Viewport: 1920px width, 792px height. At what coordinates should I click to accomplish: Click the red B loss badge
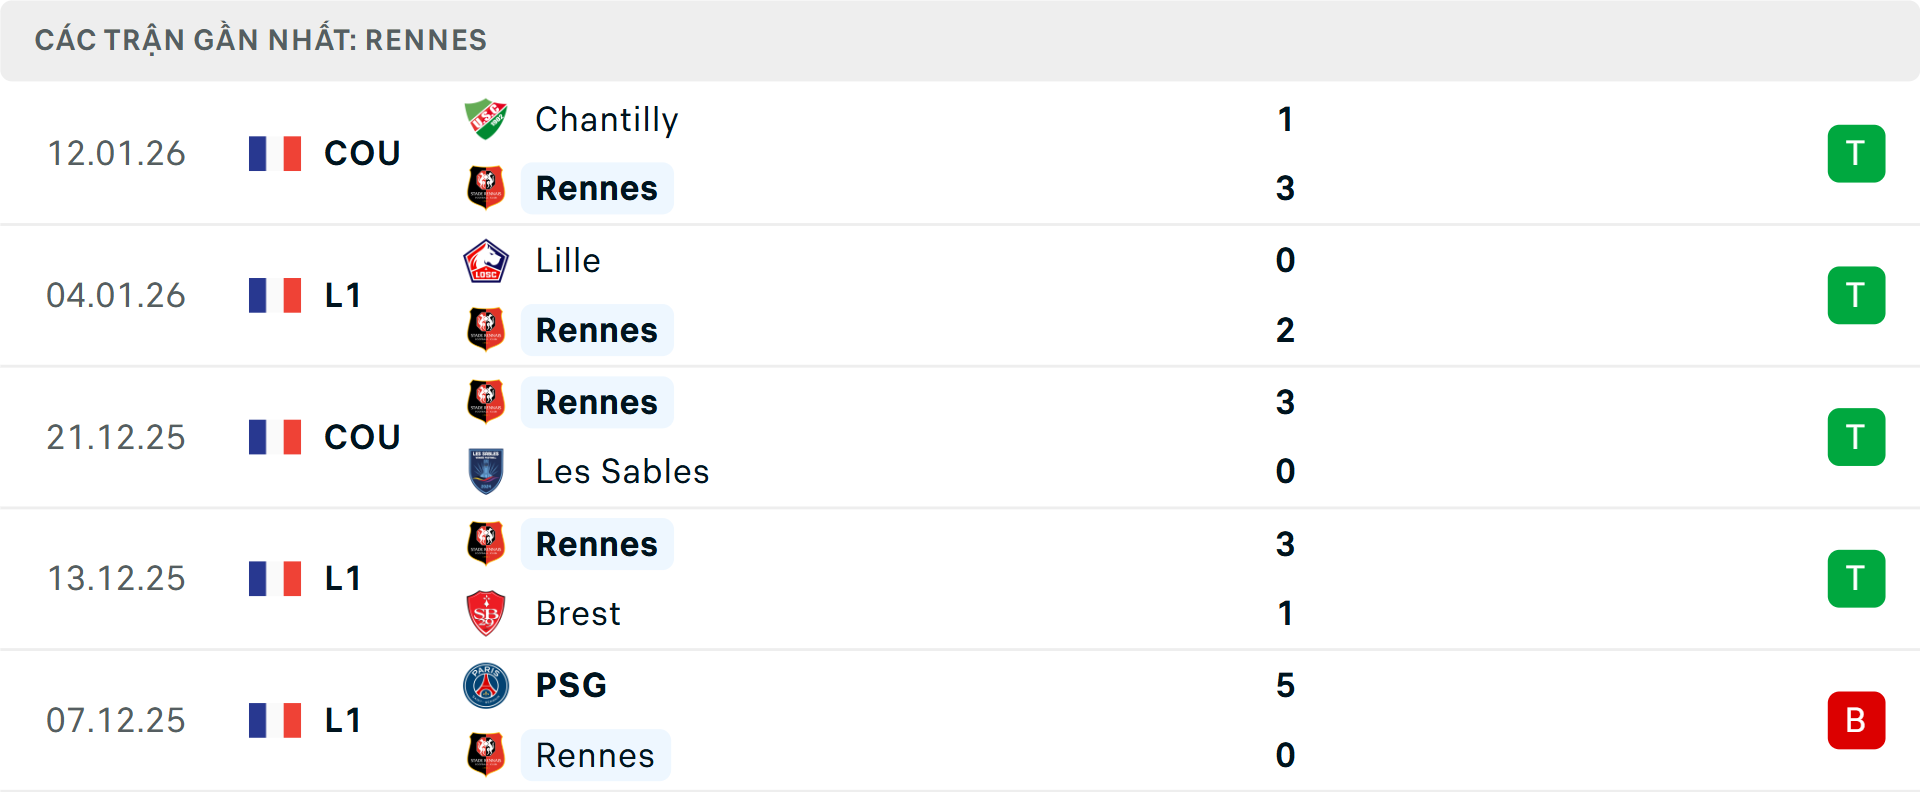1856,720
